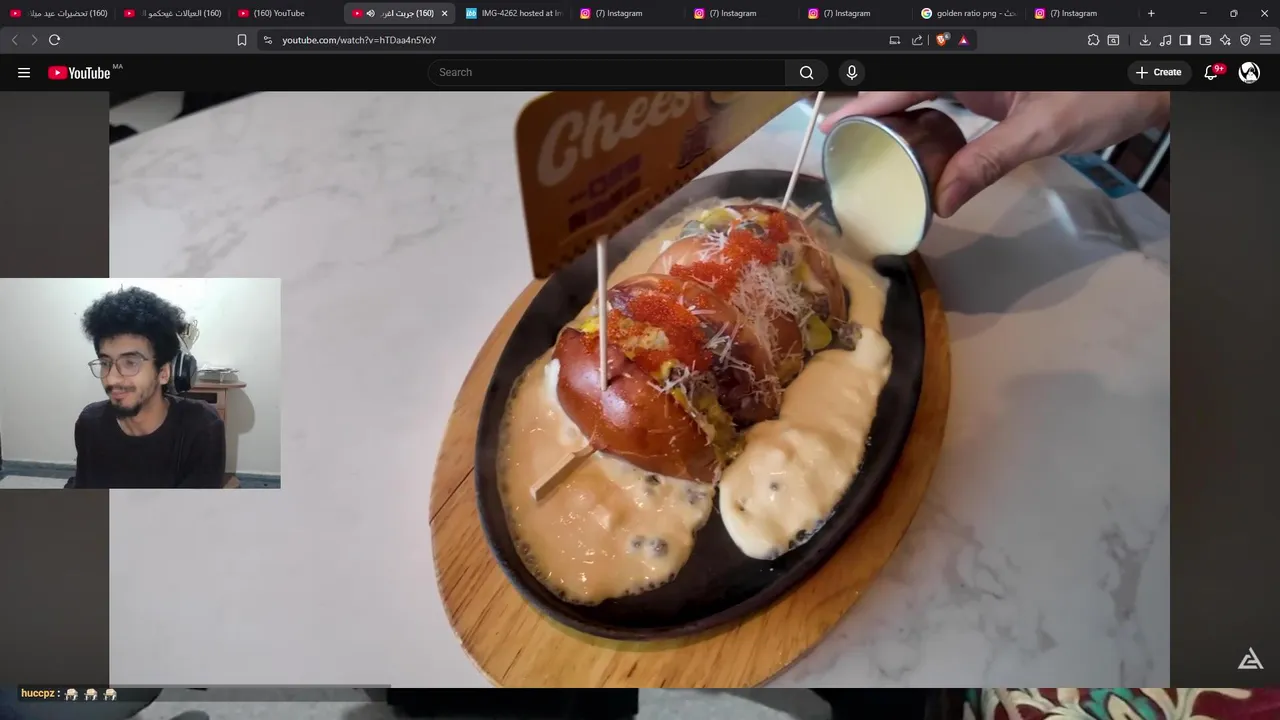This screenshot has width=1280, height=720.
Task: Restore down the browser window
Action: [x=1233, y=13]
